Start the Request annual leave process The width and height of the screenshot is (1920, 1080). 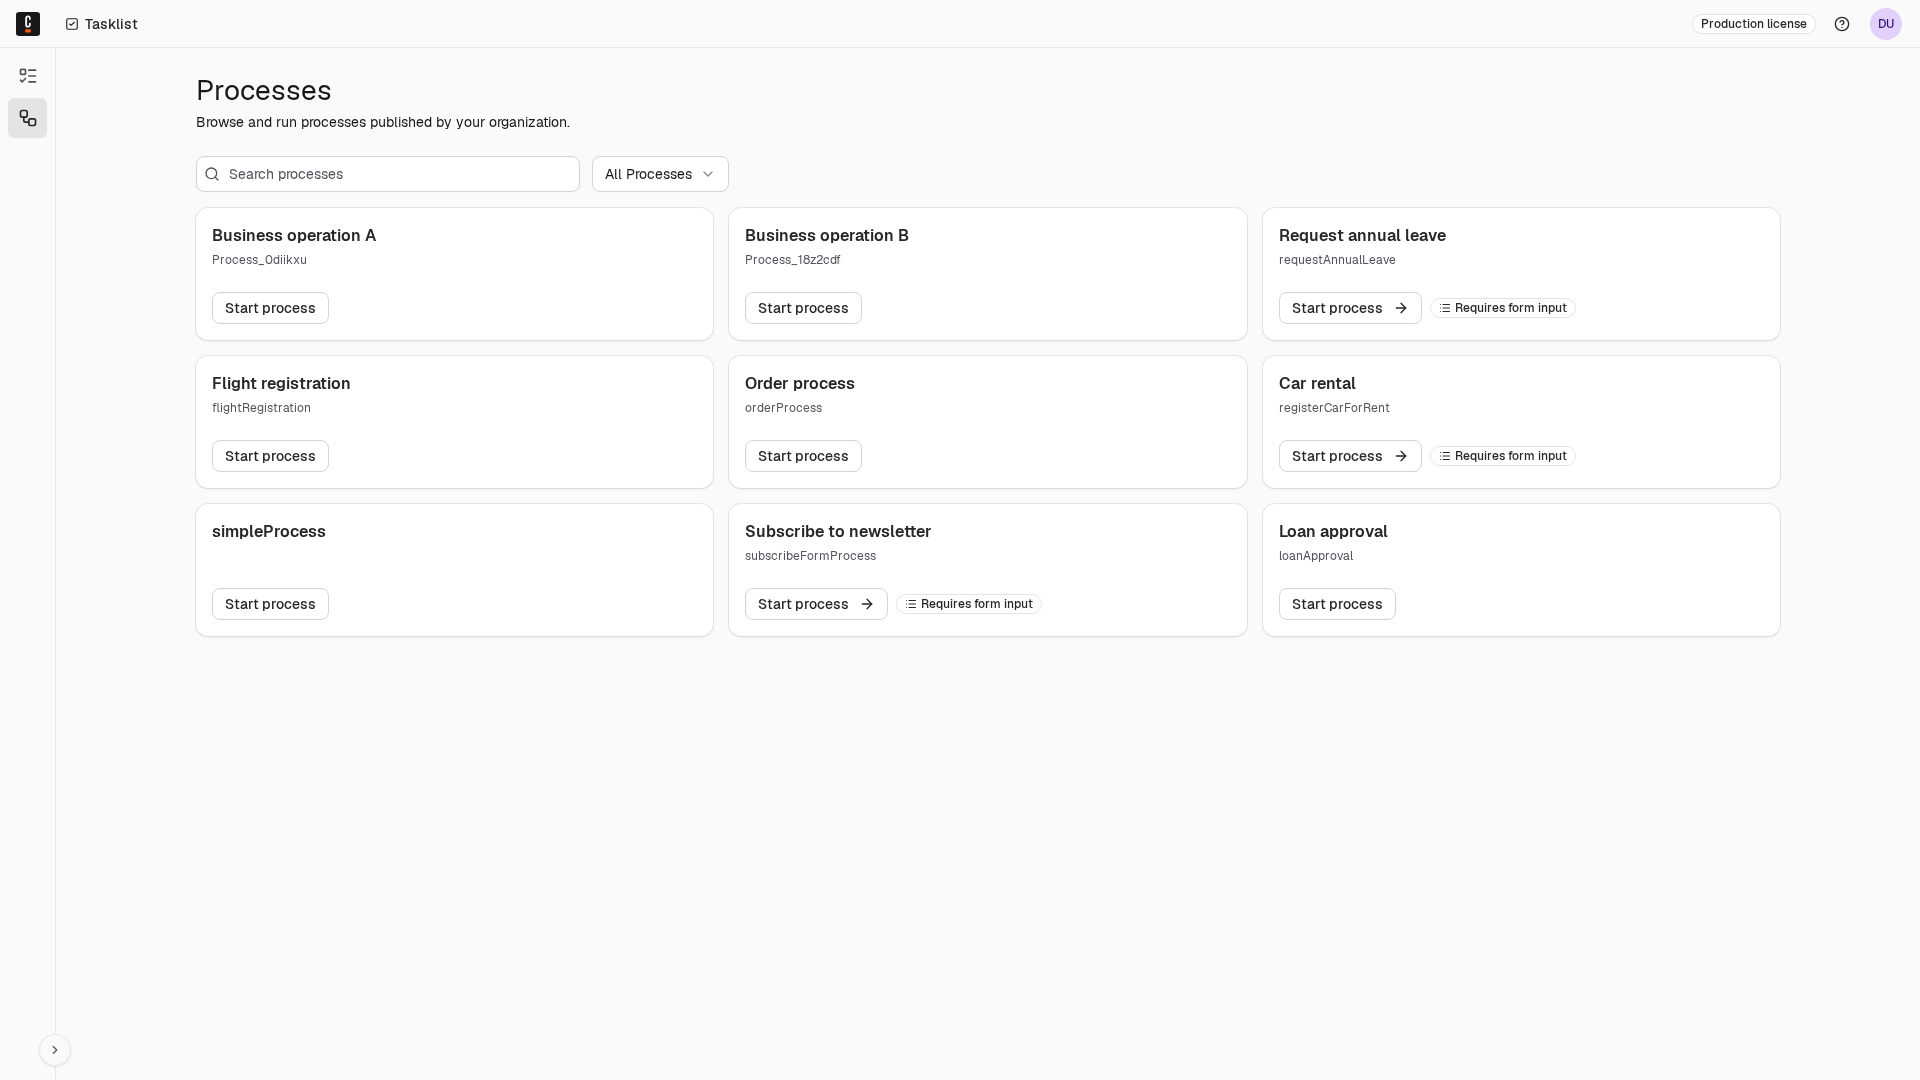(1350, 308)
